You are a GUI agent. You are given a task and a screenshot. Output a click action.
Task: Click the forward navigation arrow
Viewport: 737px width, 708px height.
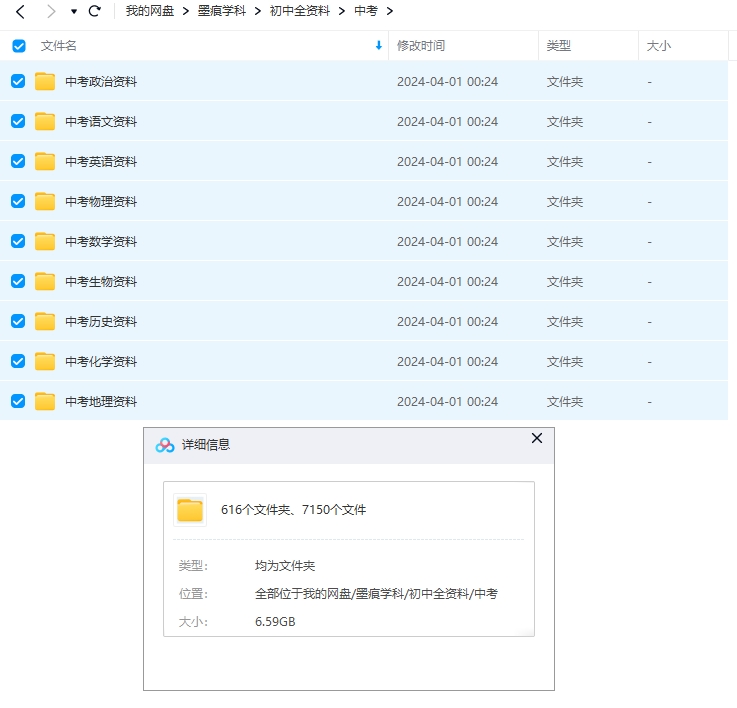(x=51, y=11)
